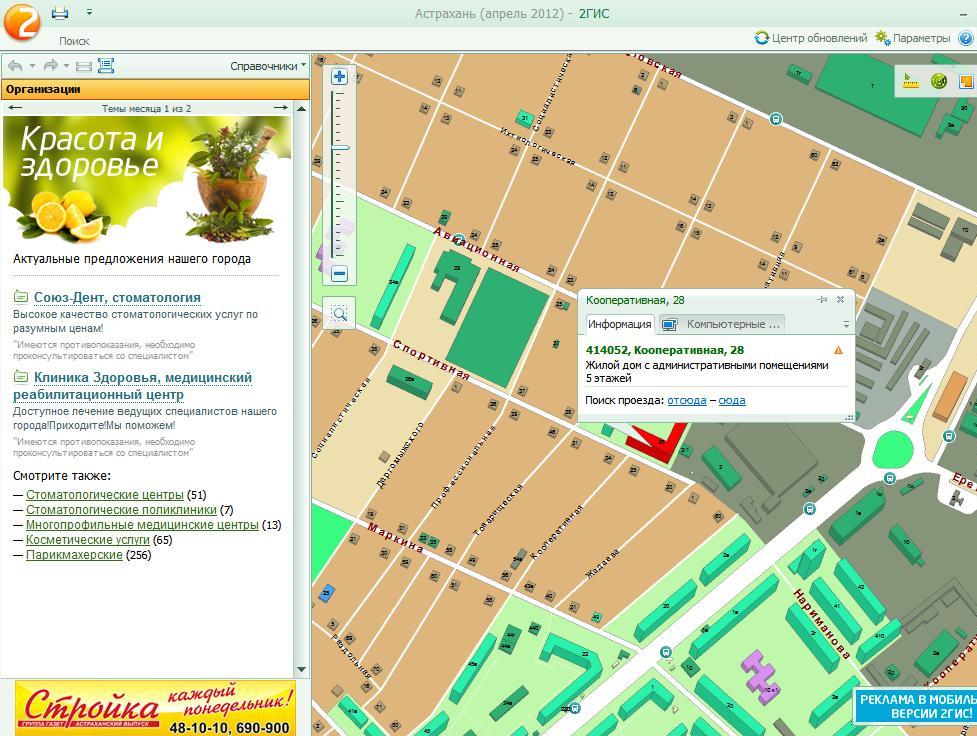Image resolution: width=977 pixels, height=736 pixels.
Task: Open Стоматологические поликлиники link
Action: [121, 510]
